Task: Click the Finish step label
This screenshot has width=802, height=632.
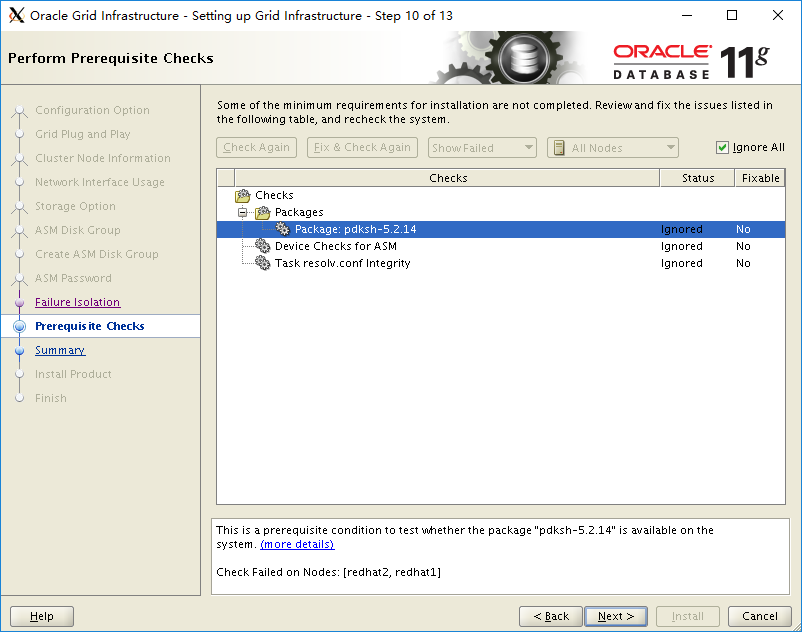Action: (x=51, y=398)
